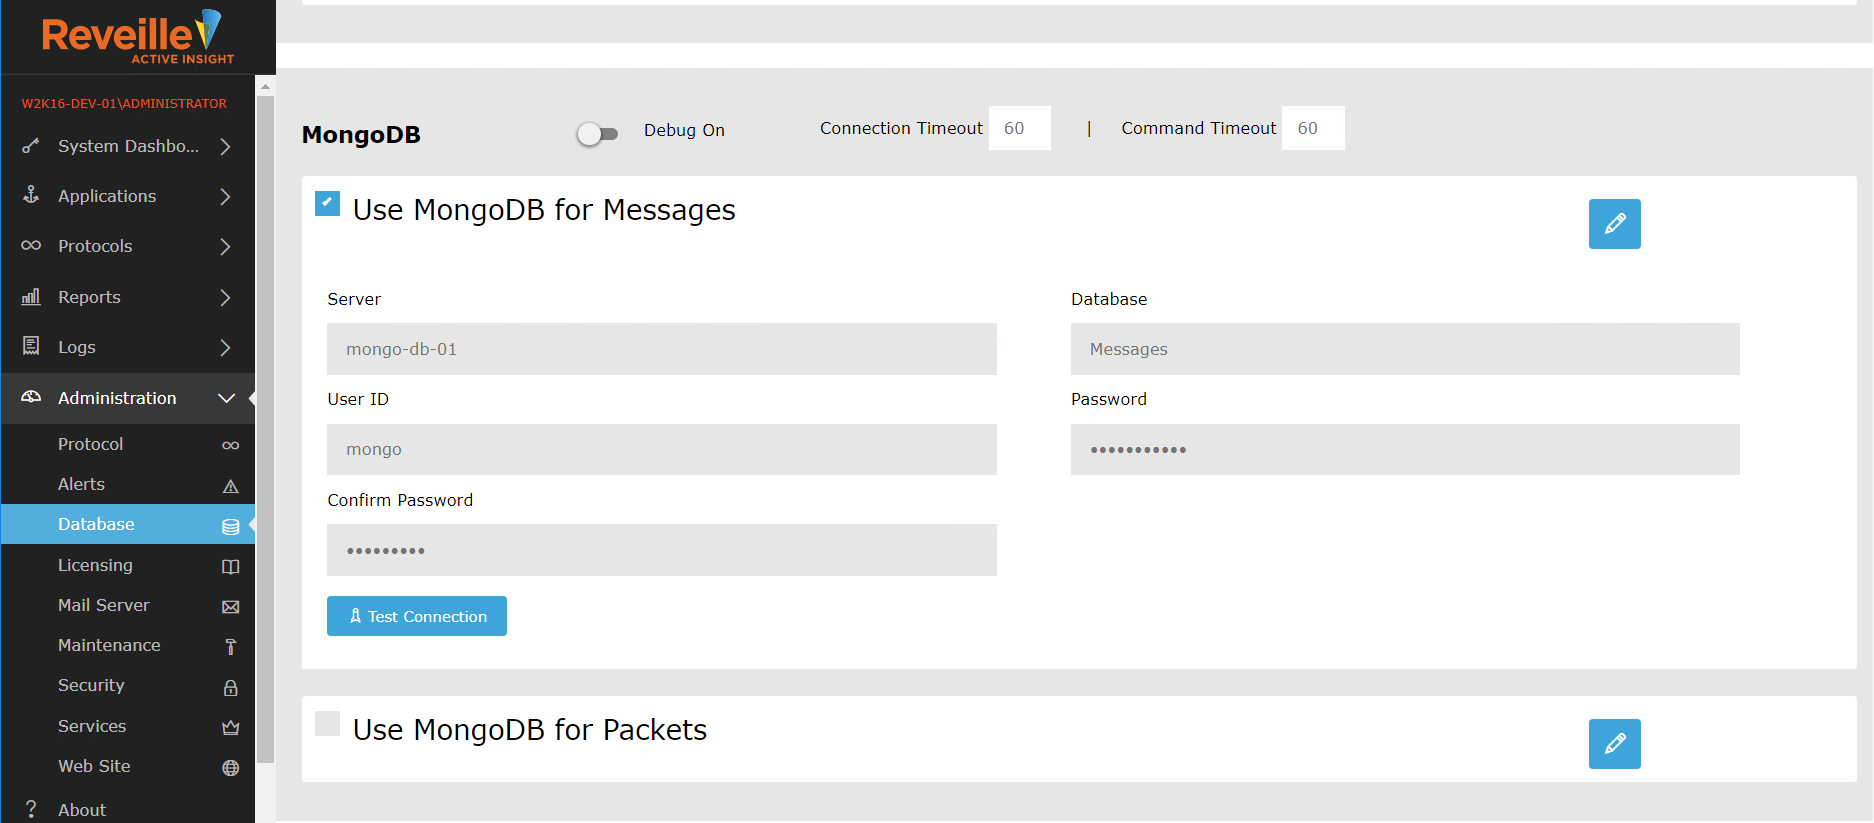Check Use MongoDB for Packets checkbox
The width and height of the screenshot is (1874, 823).
click(327, 723)
